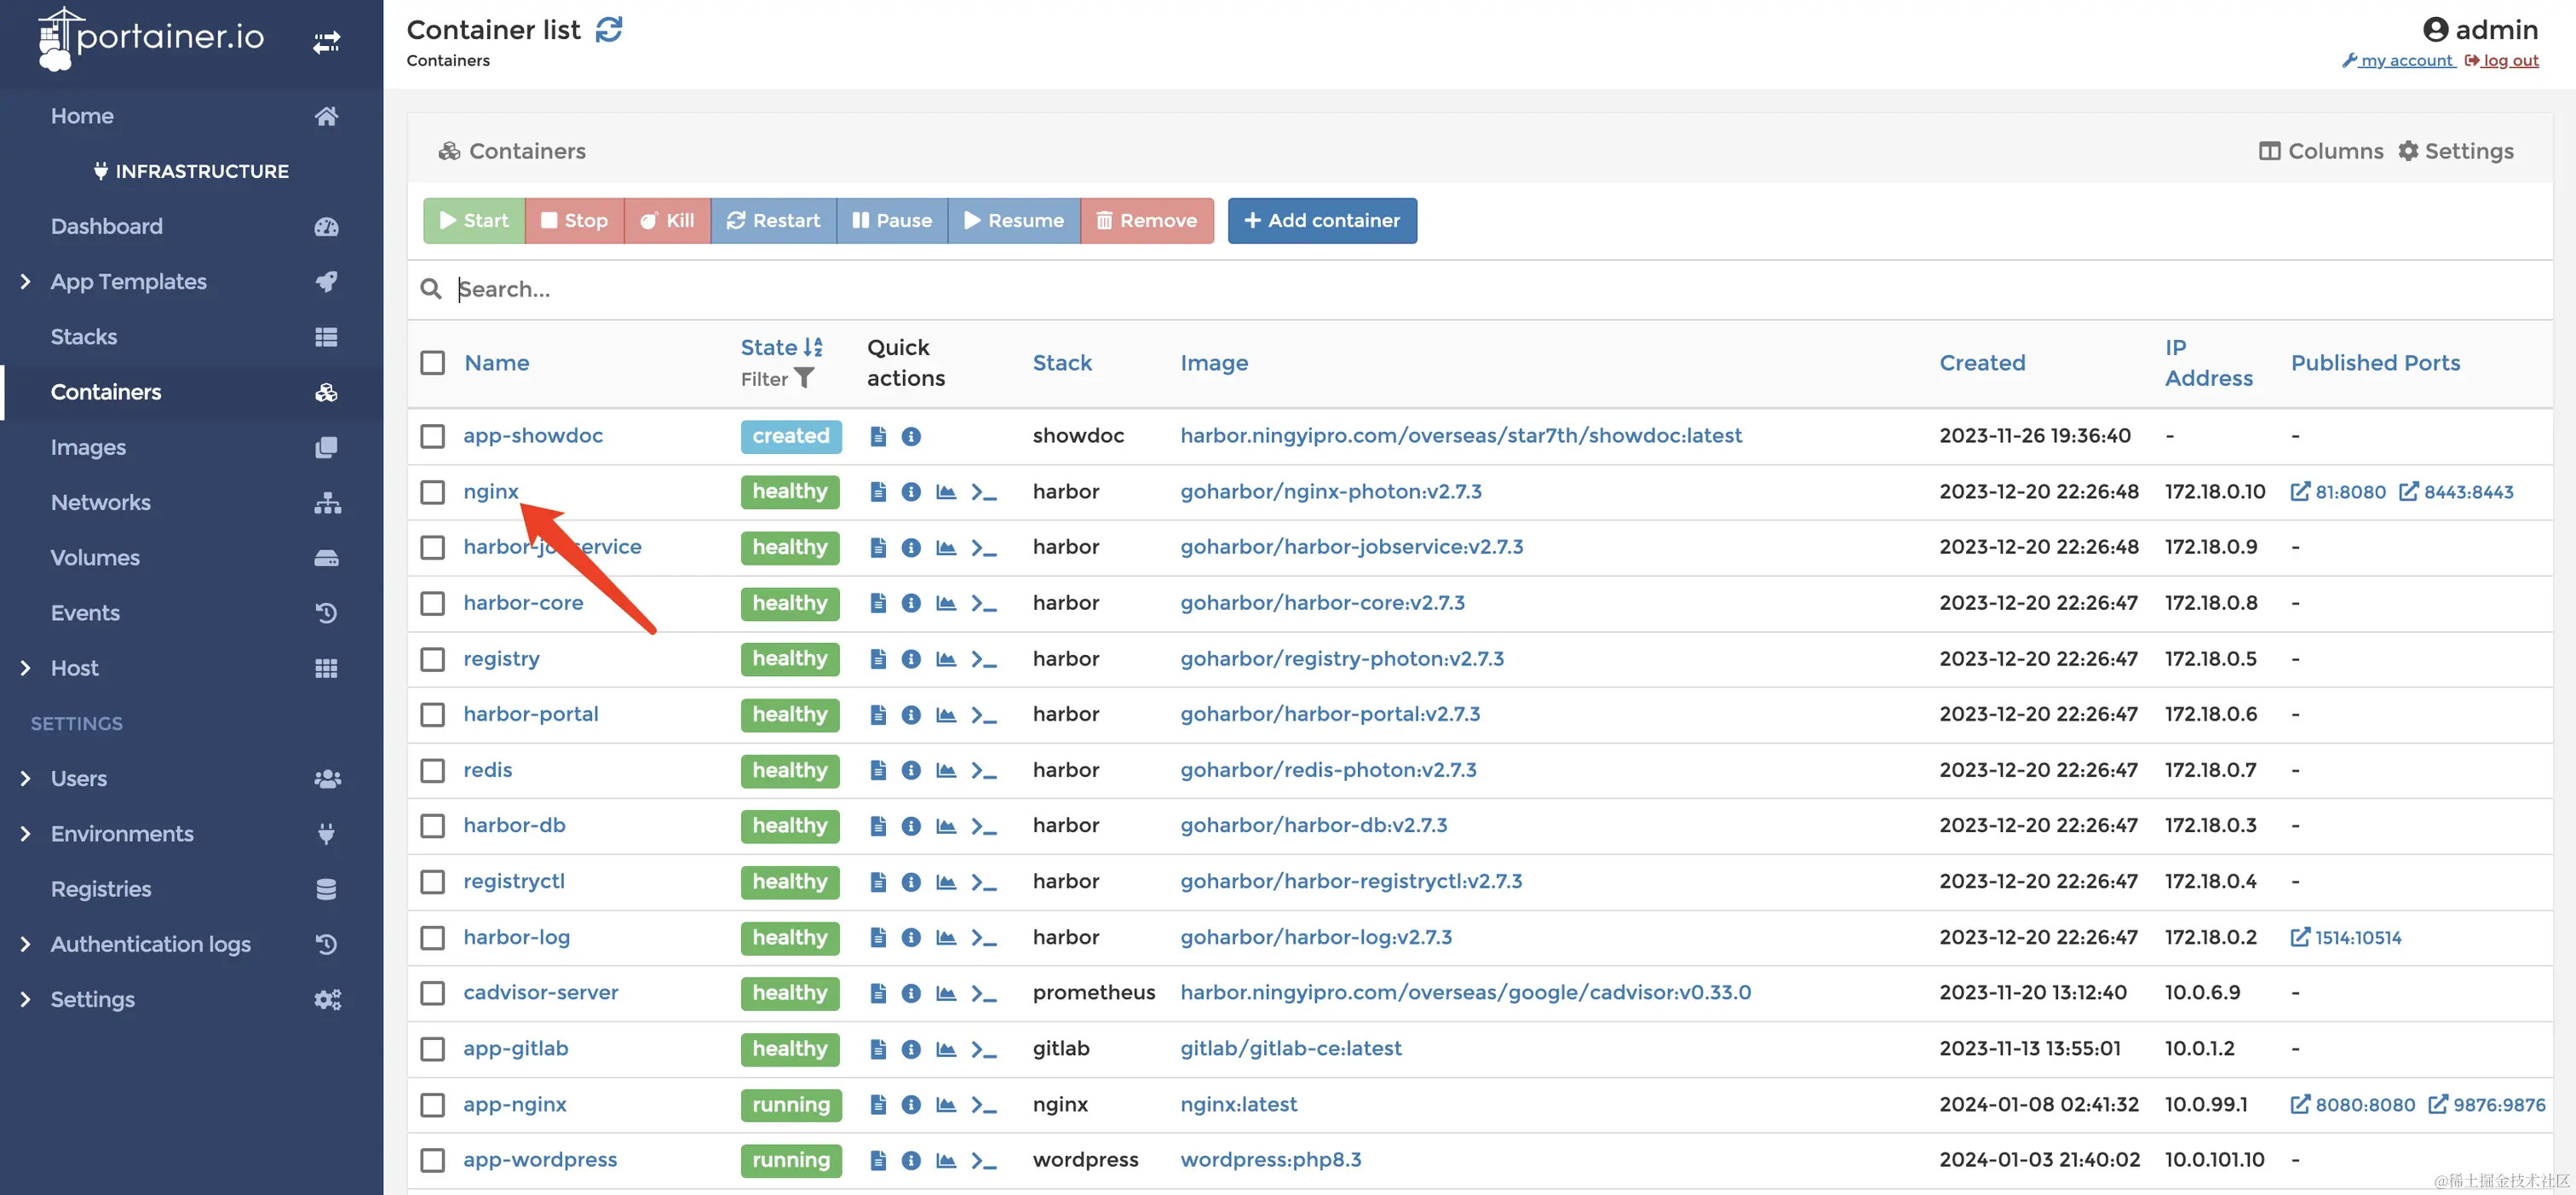Image resolution: width=2576 pixels, height=1195 pixels.
Task: Check the app-wordpress row checkbox
Action: tap(432, 1160)
